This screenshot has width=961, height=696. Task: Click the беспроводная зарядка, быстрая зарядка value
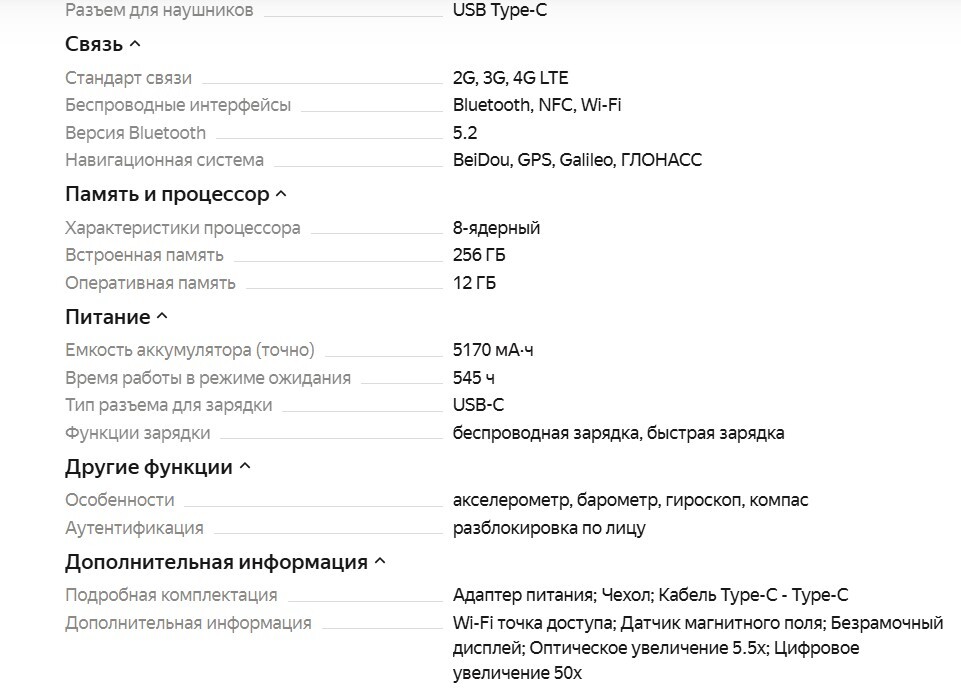(618, 433)
